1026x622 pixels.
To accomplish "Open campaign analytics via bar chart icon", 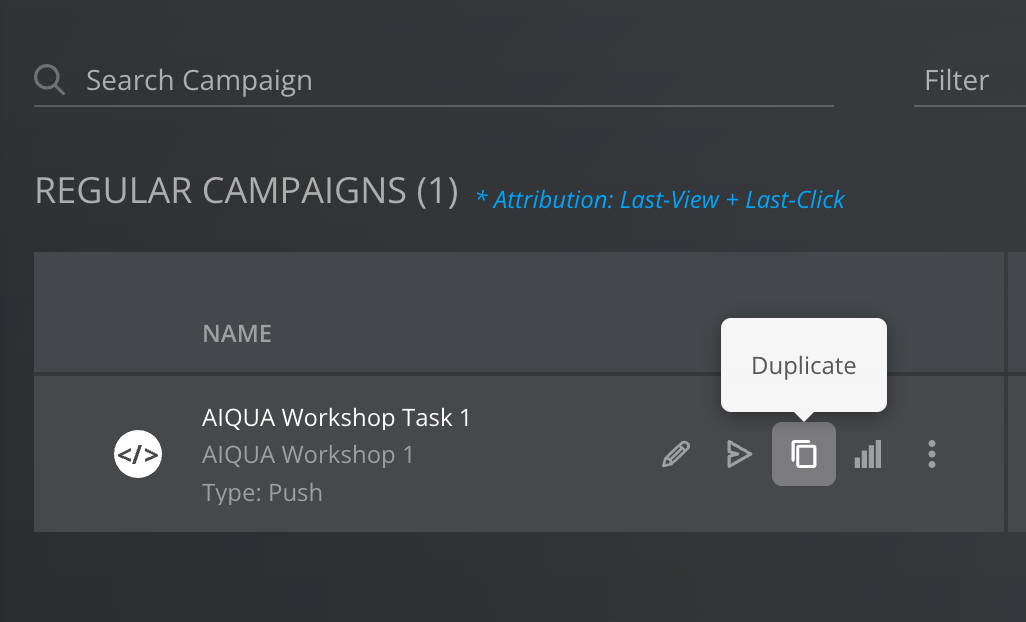I will click(x=868, y=454).
